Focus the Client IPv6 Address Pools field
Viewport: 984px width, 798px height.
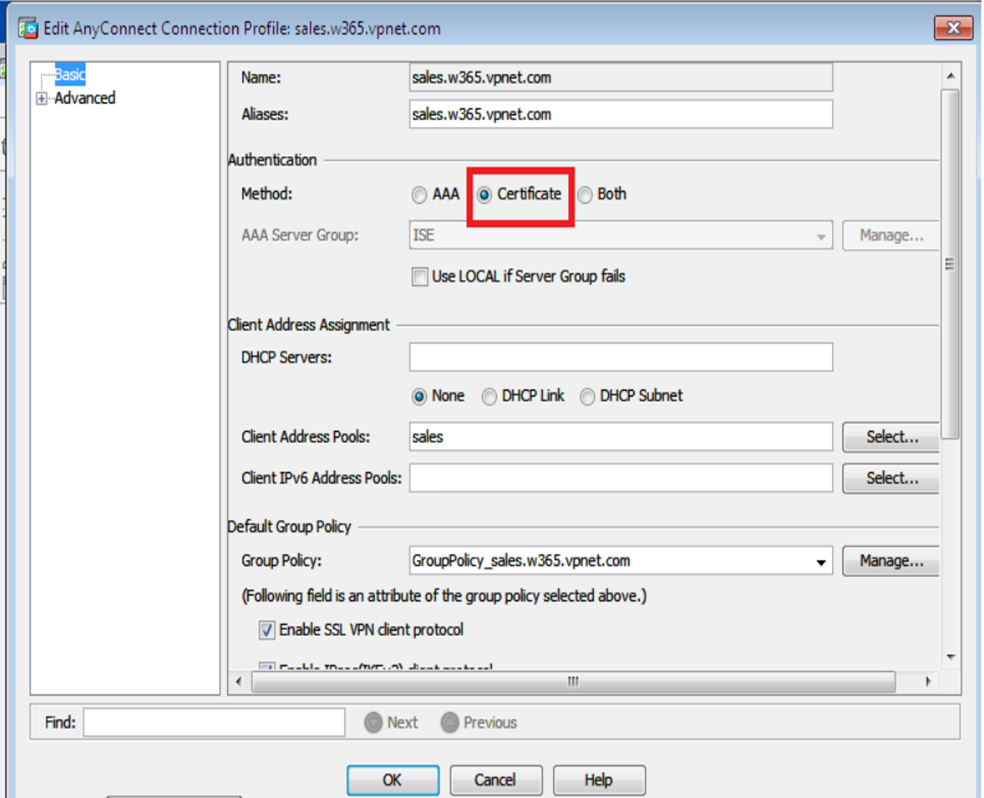tap(621, 478)
